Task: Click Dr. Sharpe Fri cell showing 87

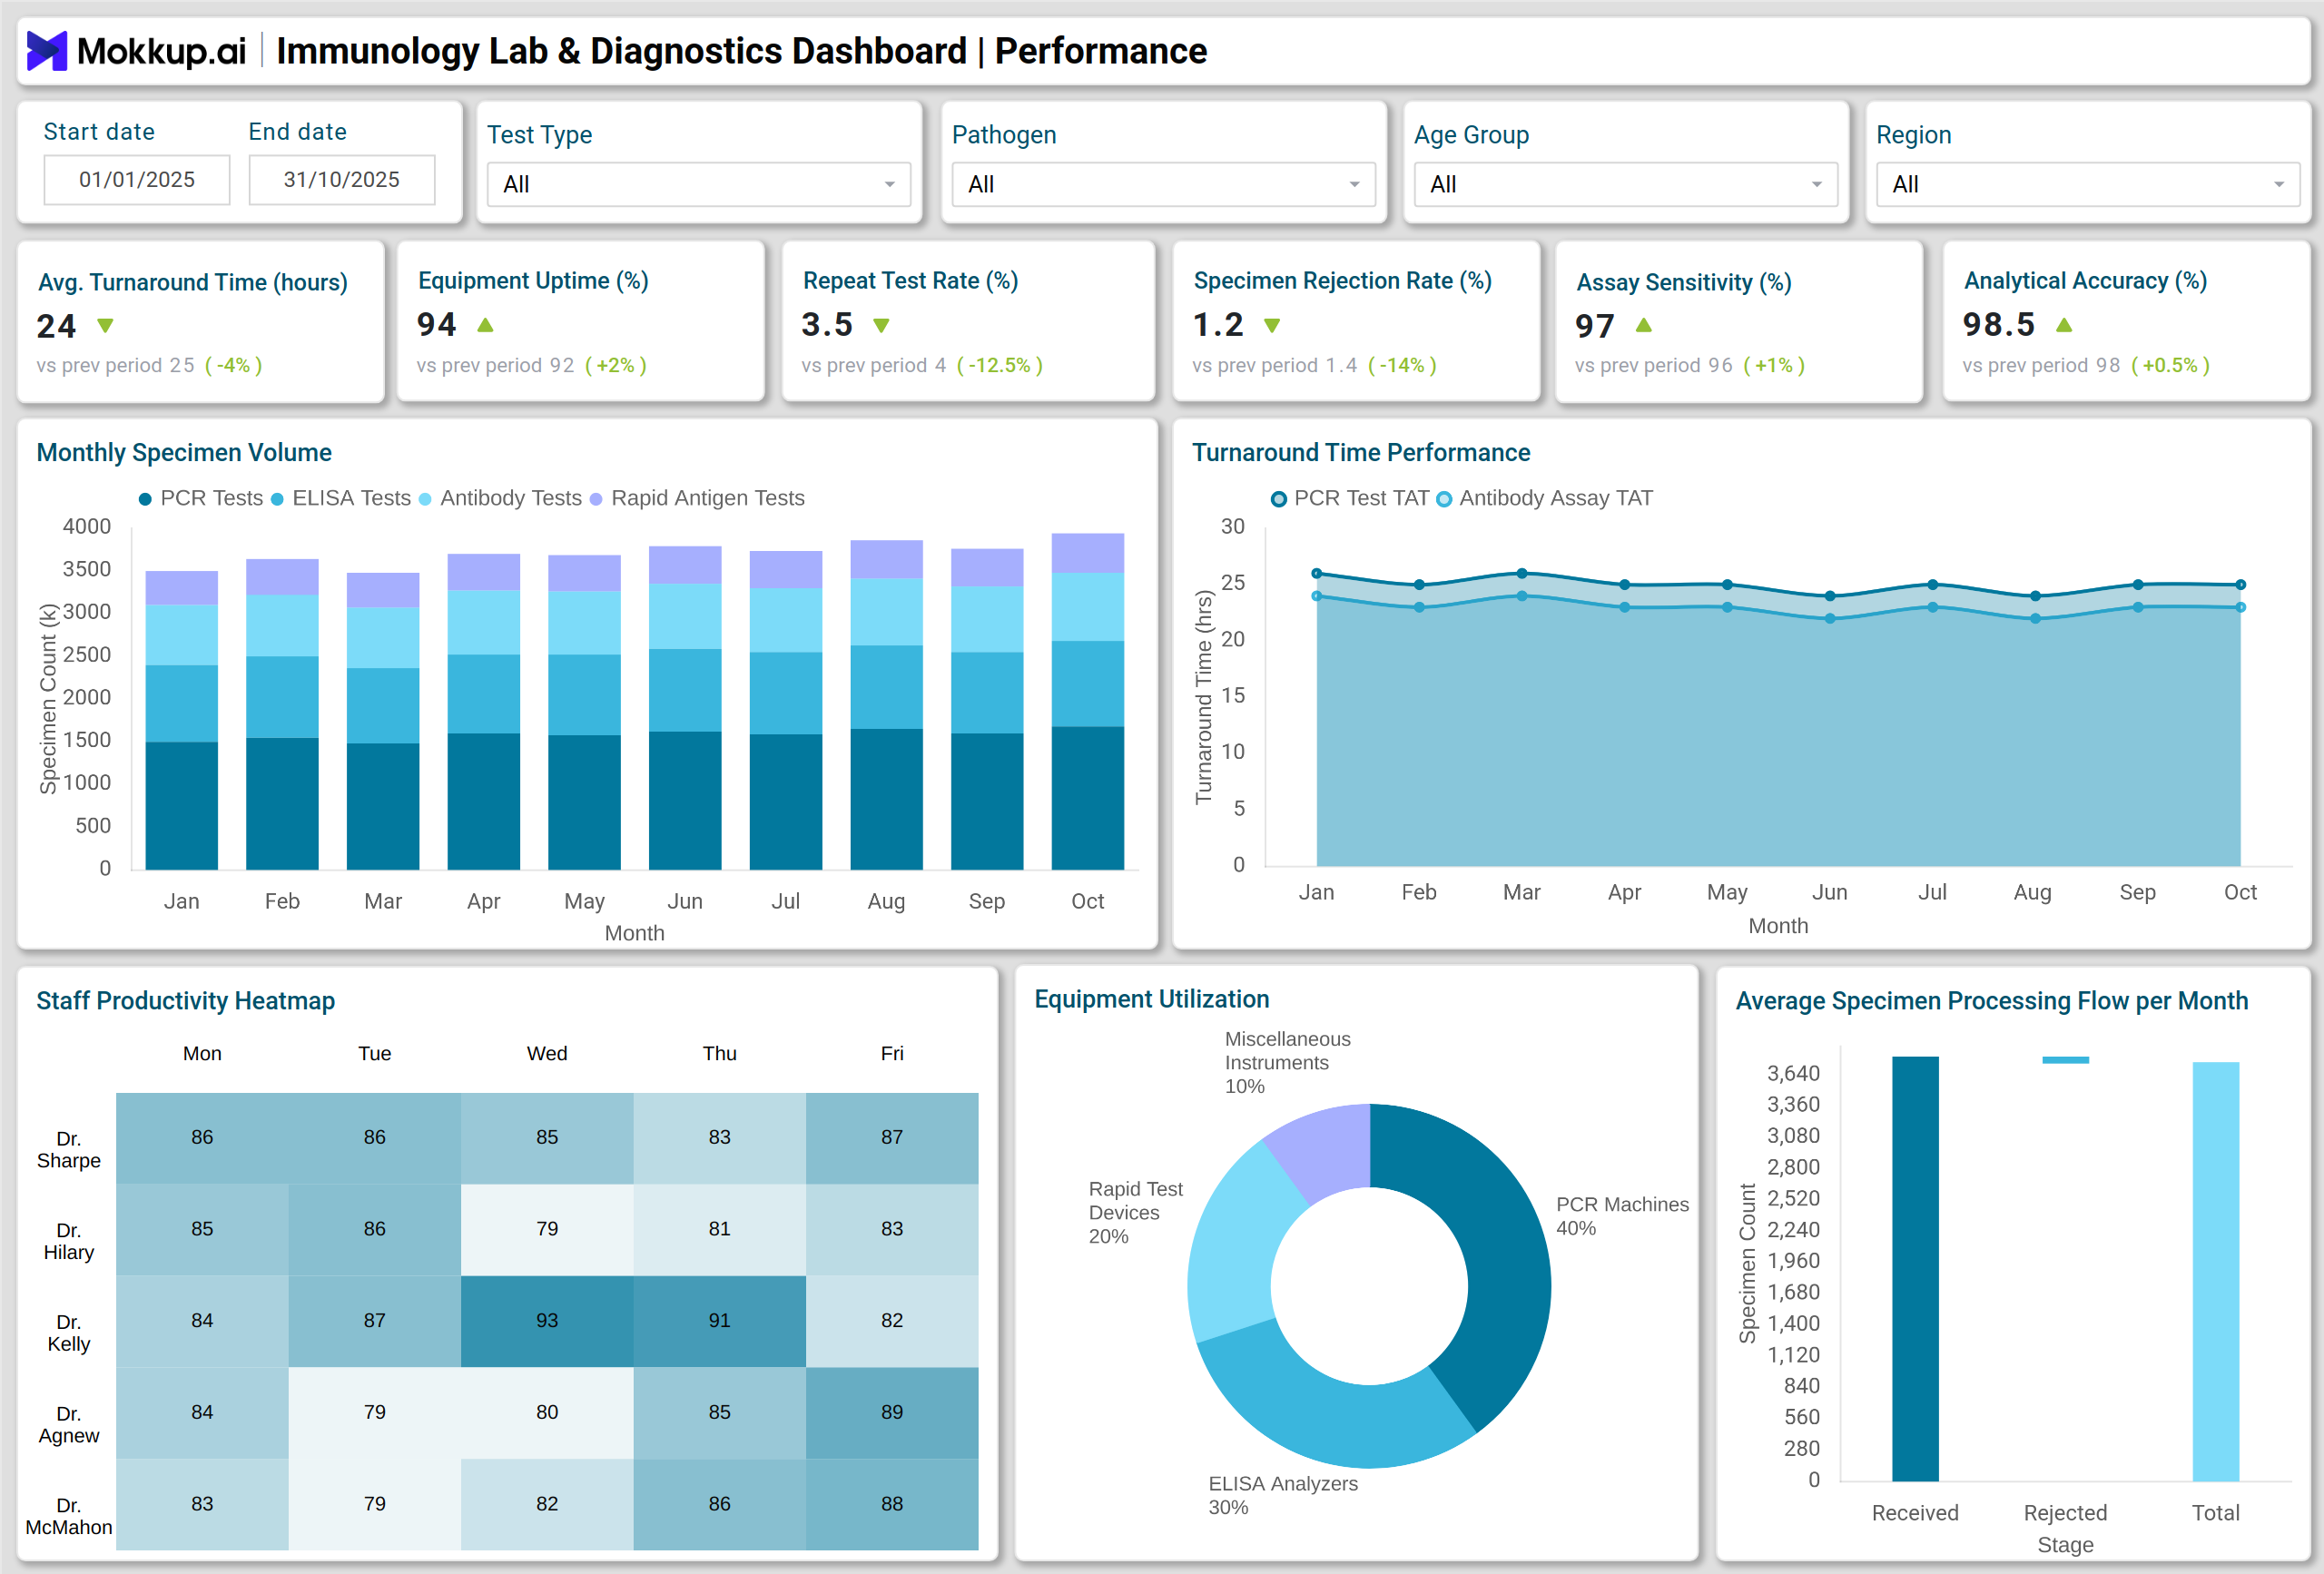Action: pyautogui.click(x=892, y=1137)
